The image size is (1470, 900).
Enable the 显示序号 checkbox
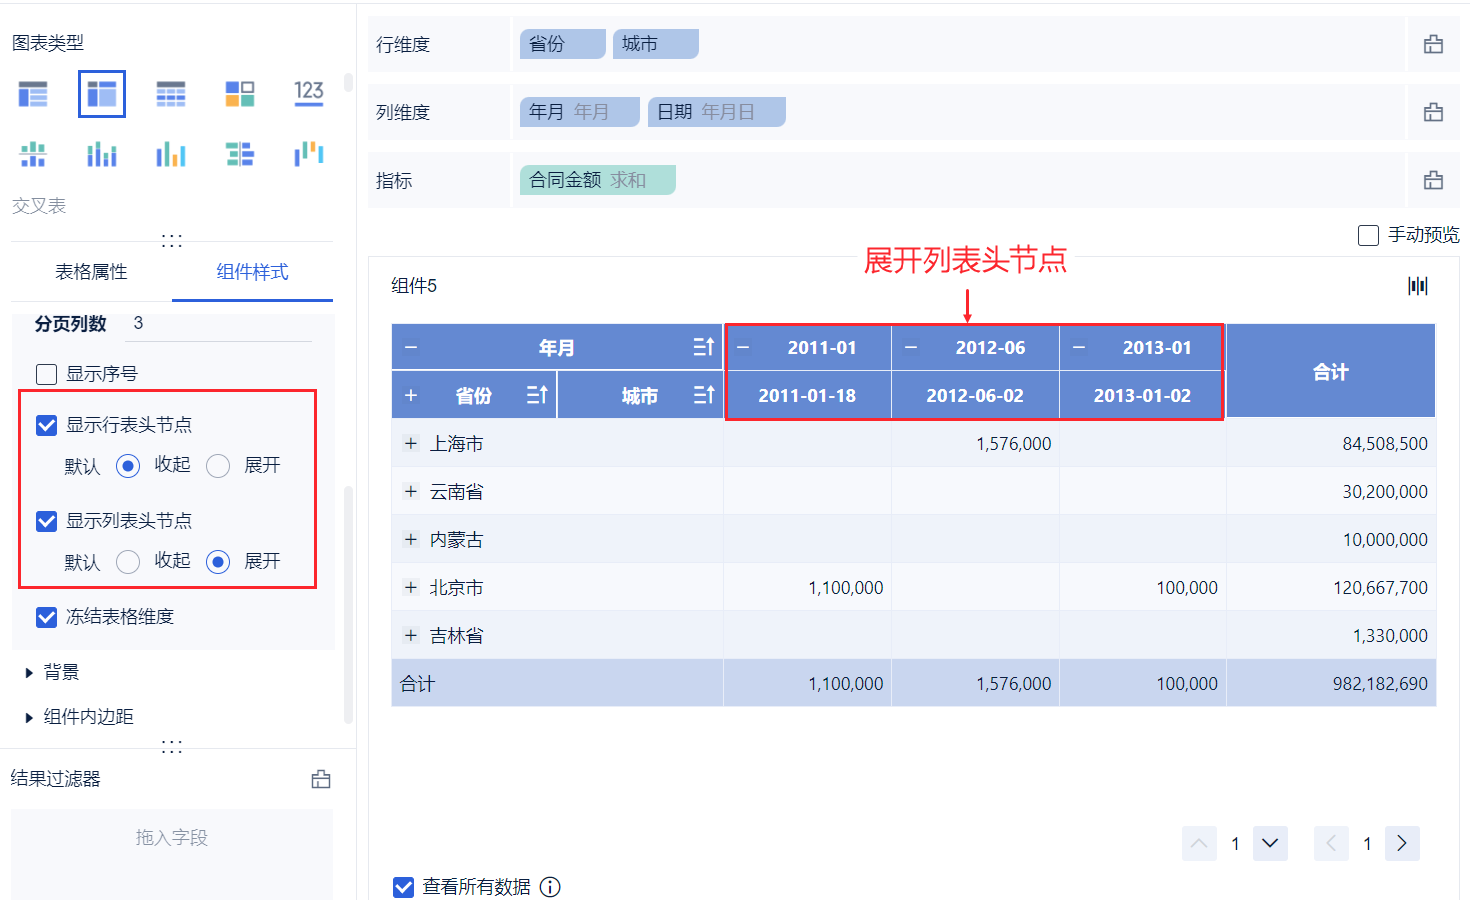pos(46,374)
